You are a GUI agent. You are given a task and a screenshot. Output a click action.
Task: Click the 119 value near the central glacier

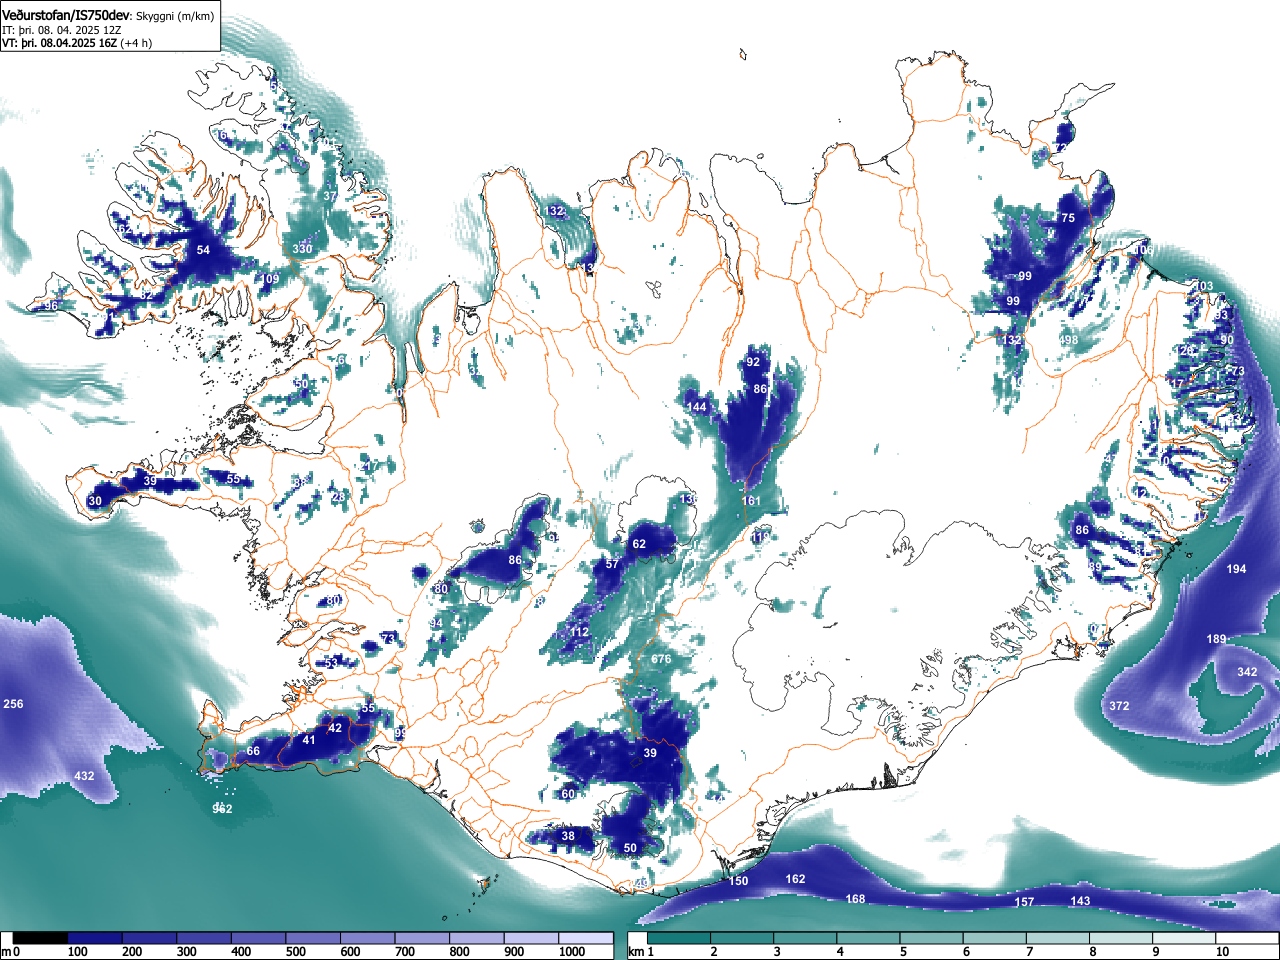coord(761,538)
